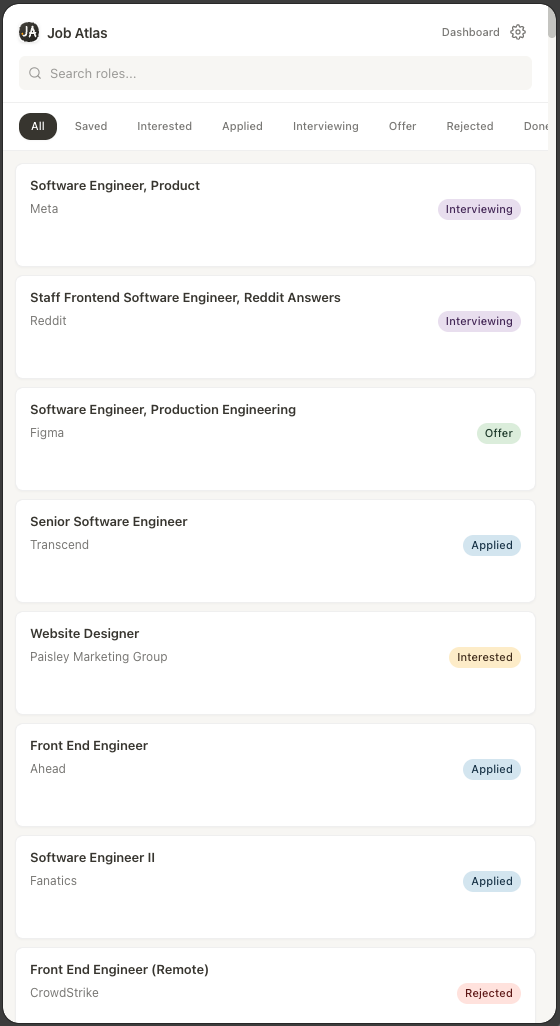This screenshot has width=560, height=1026.
Task: Switch to the Interested tab
Action: point(164,126)
